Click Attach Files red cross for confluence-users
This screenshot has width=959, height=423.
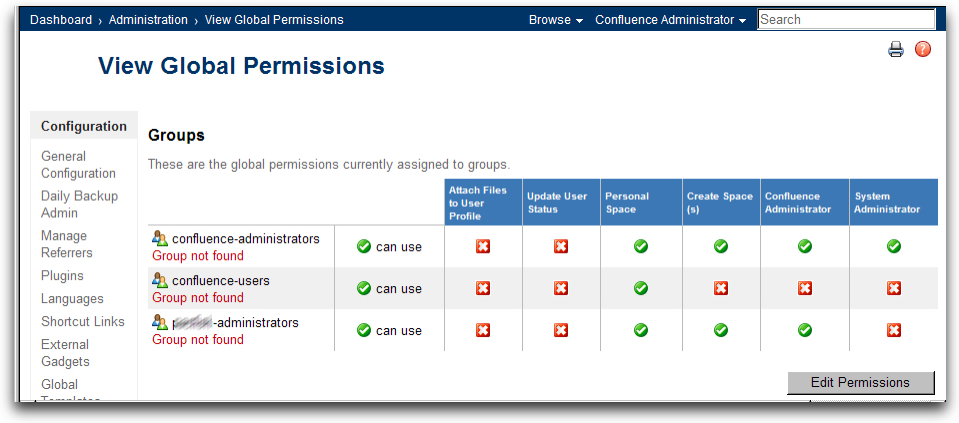483,288
